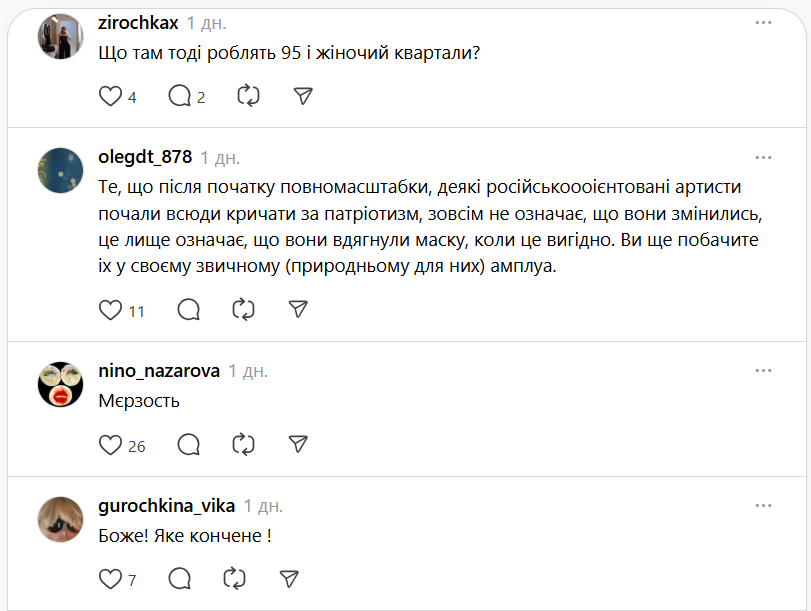The height and width of the screenshot is (611, 811).
Task: Repost olegdt_878's comment
Action: (243, 310)
